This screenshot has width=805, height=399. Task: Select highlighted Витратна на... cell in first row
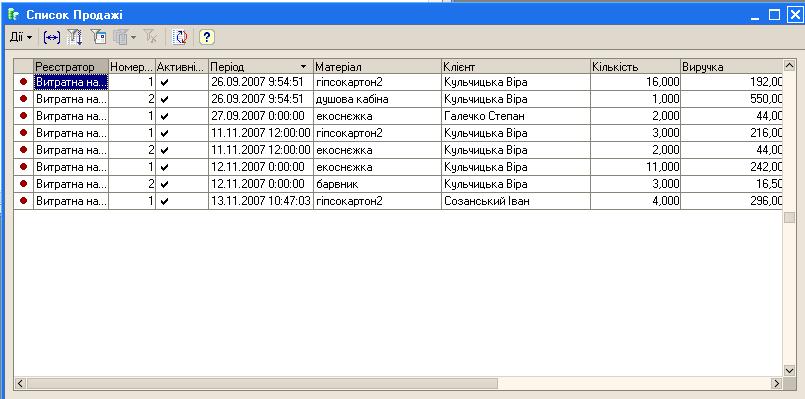pyautogui.click(x=71, y=82)
